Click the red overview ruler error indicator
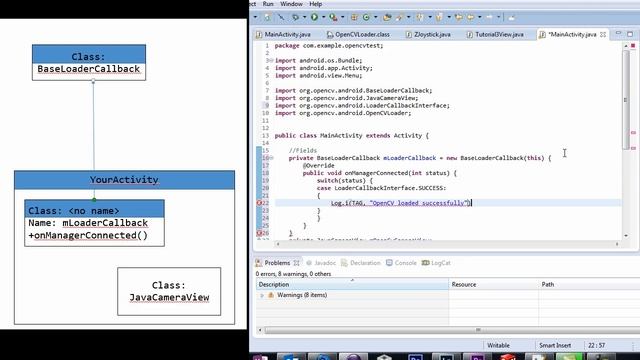Viewport: 640px width, 360px height. 633,45
